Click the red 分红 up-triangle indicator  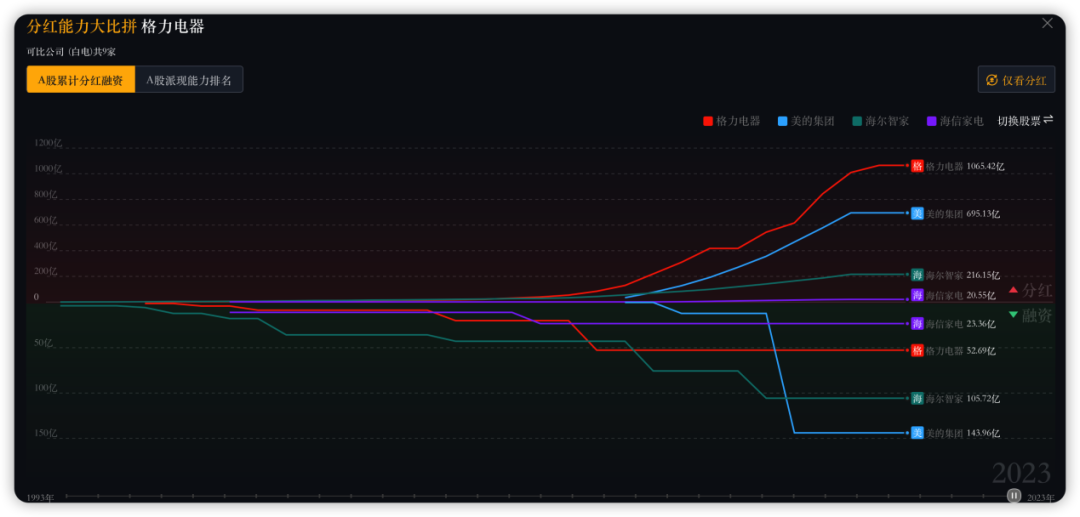pos(1013,291)
